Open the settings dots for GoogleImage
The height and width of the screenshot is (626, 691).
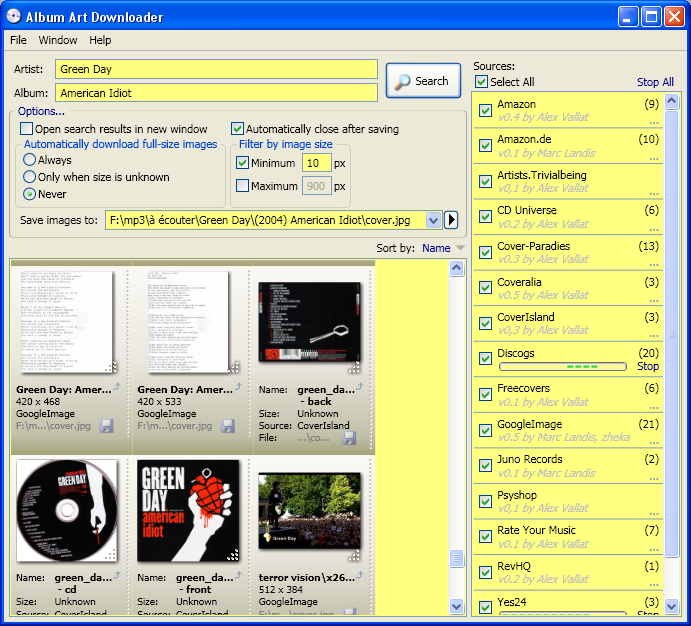(x=654, y=443)
